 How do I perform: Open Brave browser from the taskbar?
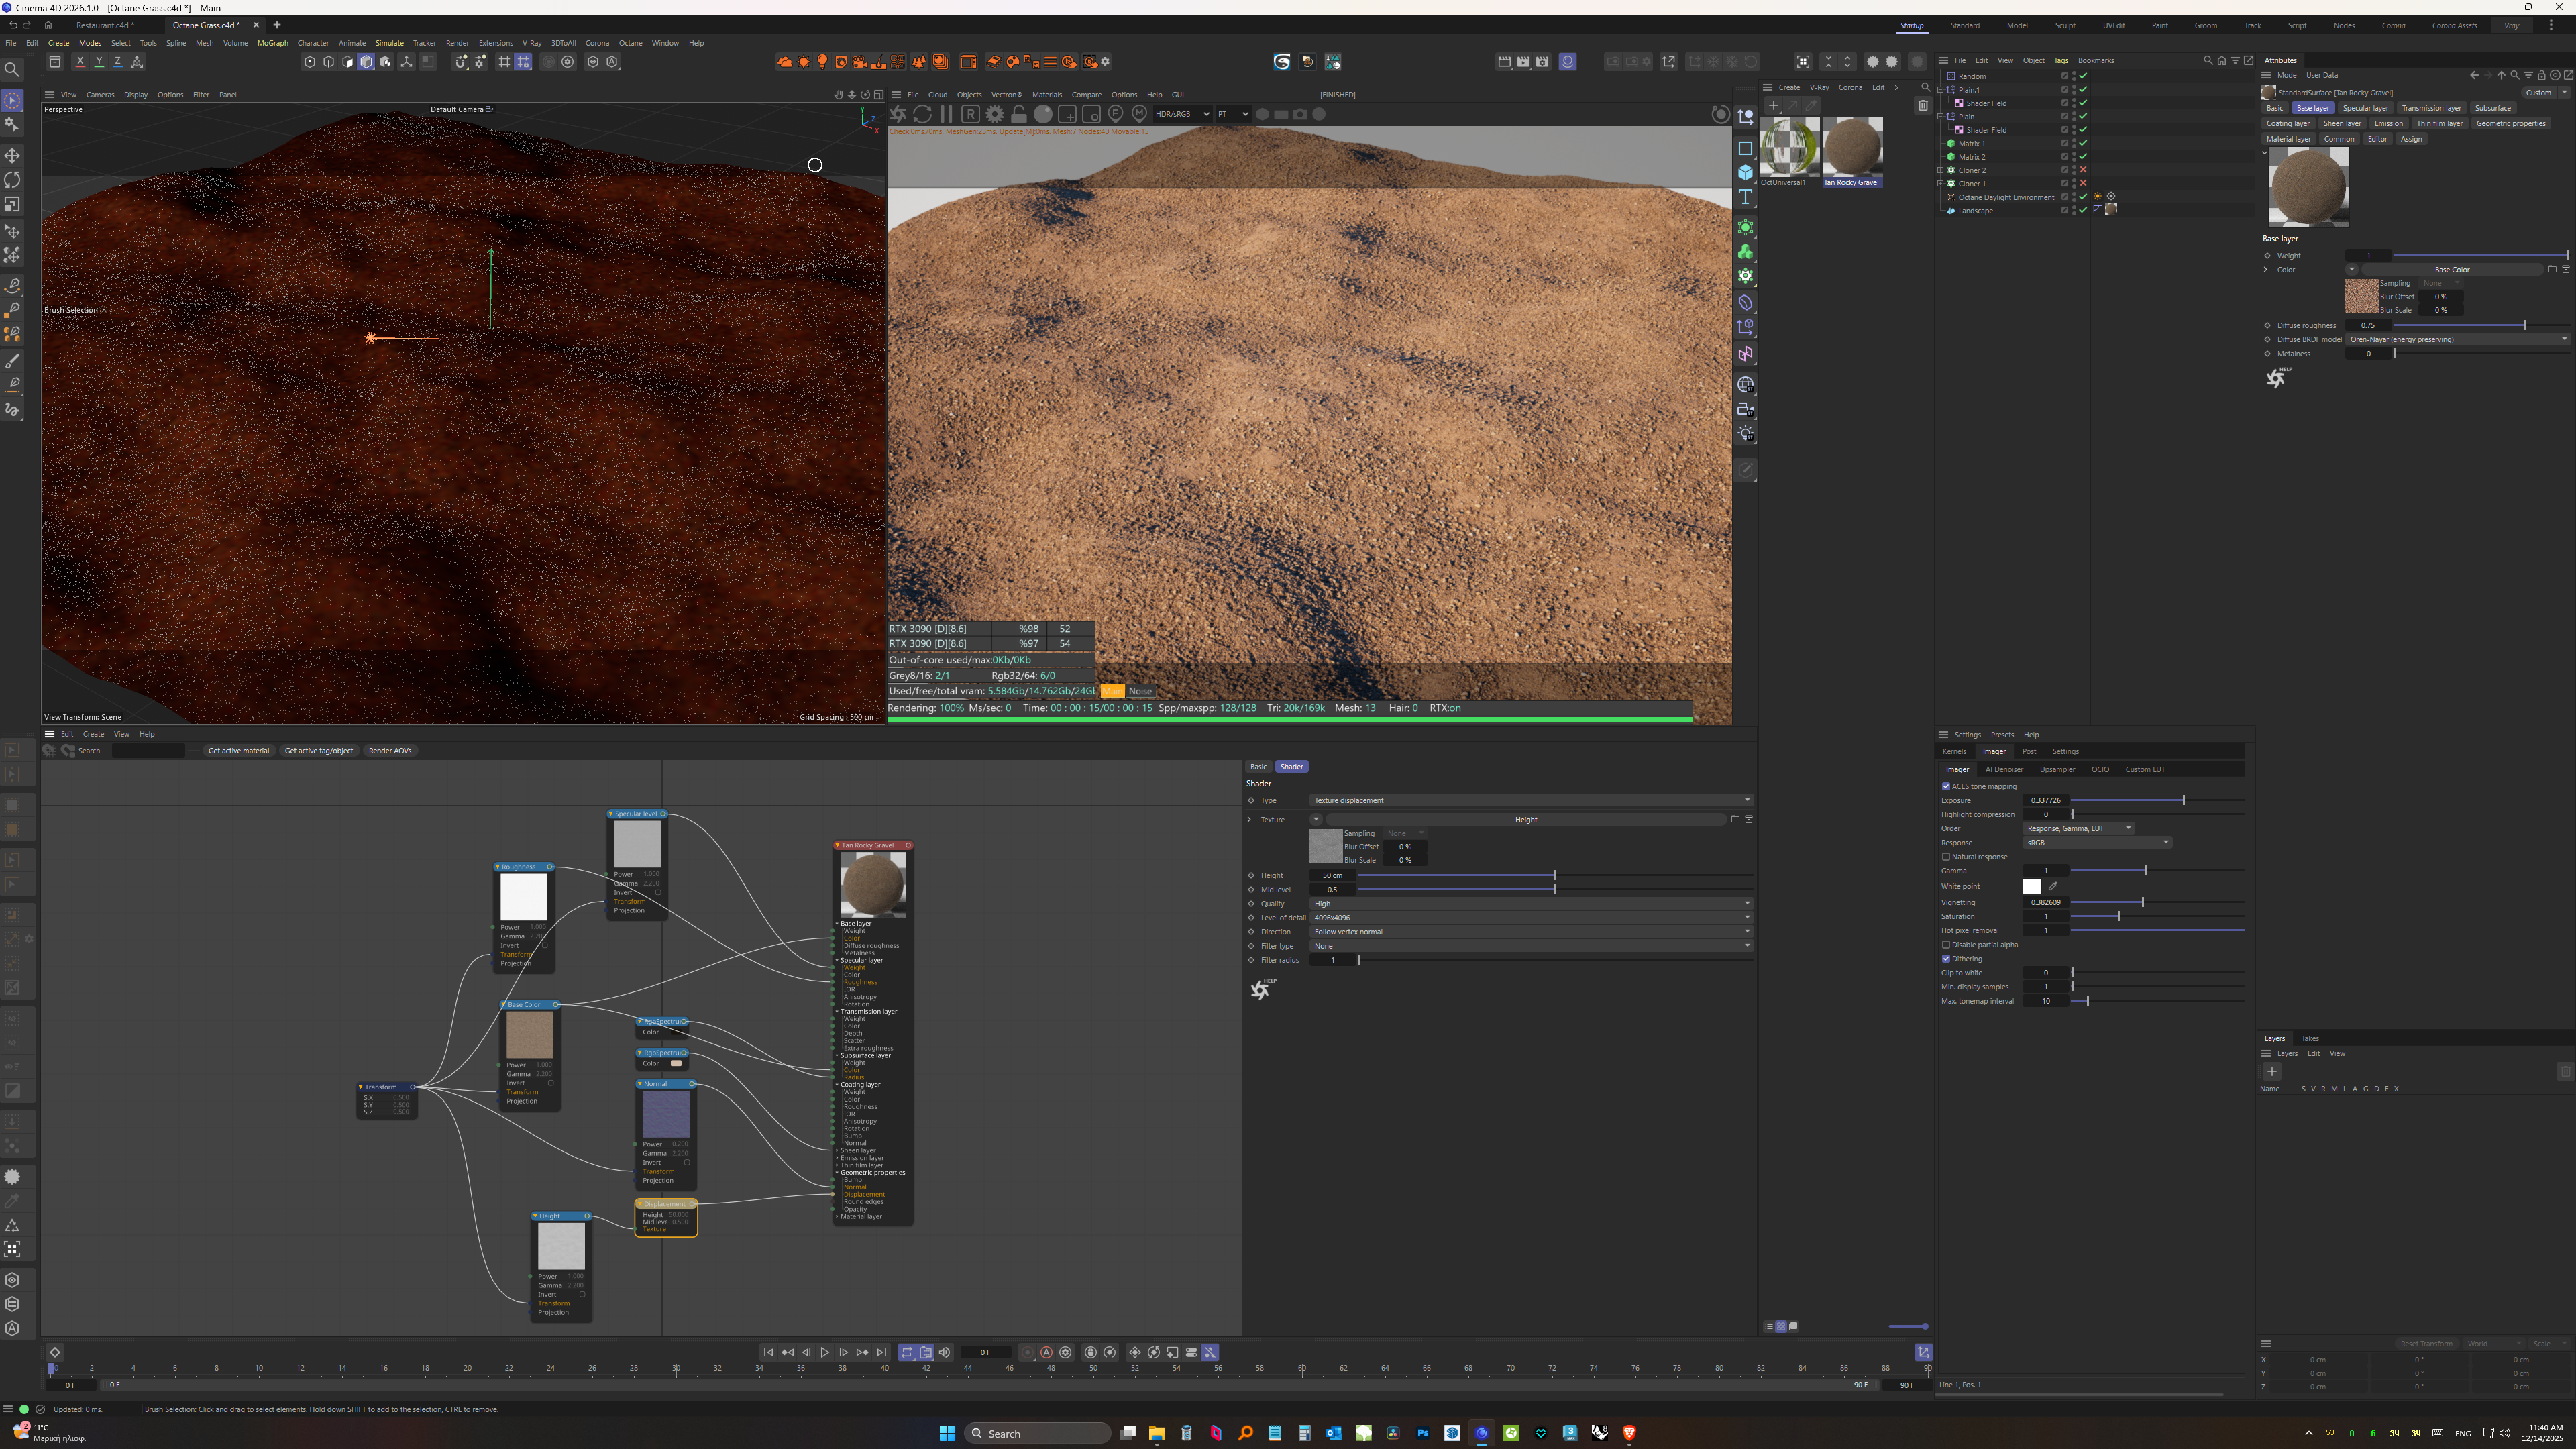click(x=1629, y=1433)
